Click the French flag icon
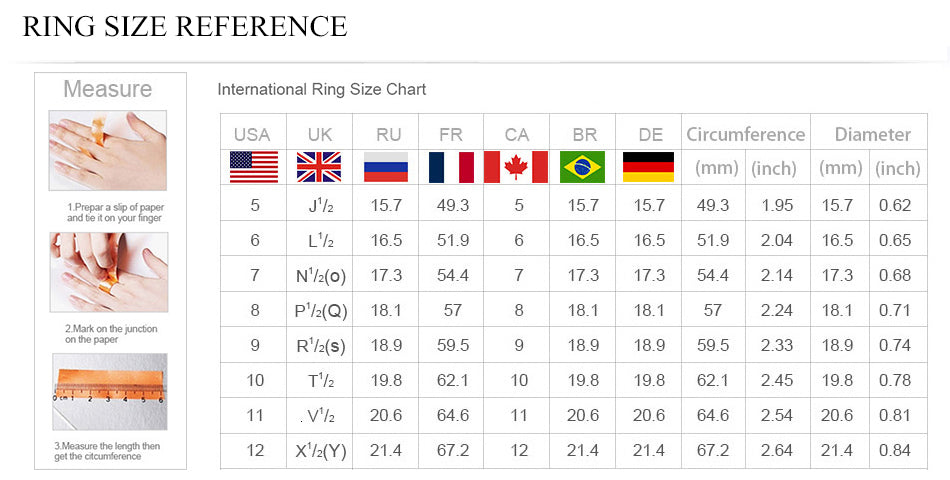The width and height of the screenshot is (950, 480). click(451, 167)
